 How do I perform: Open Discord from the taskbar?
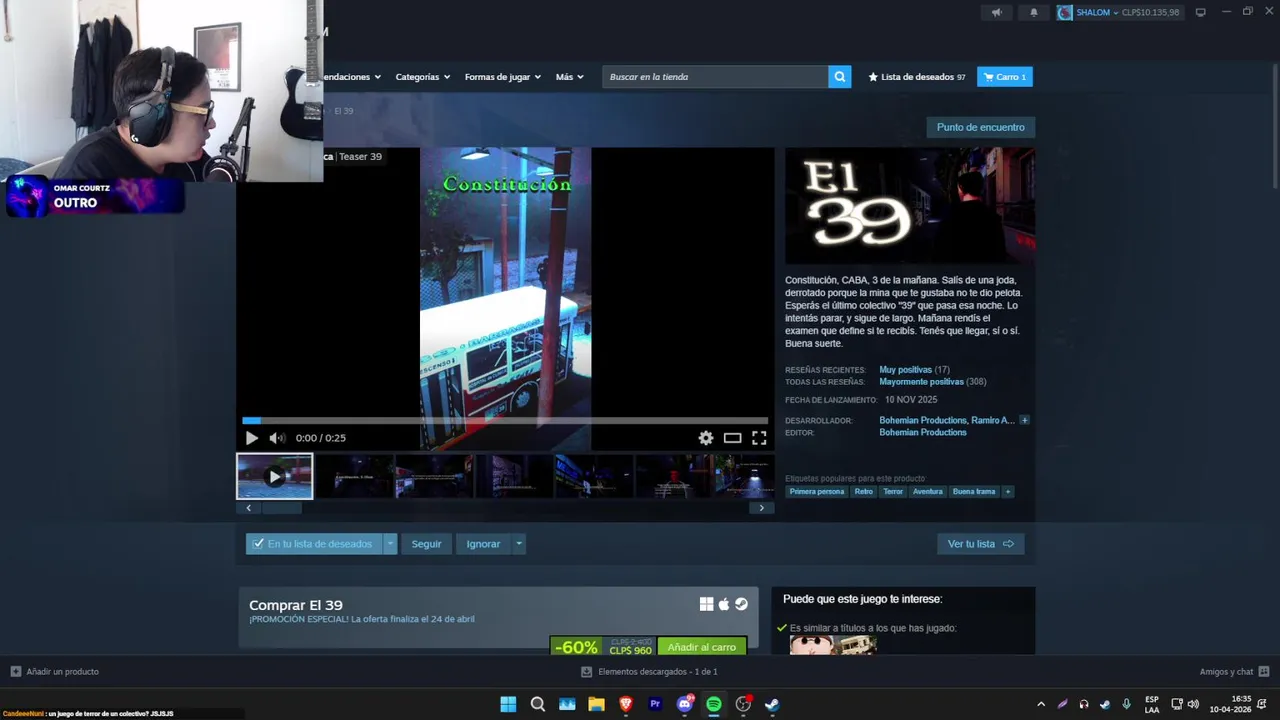[685, 704]
